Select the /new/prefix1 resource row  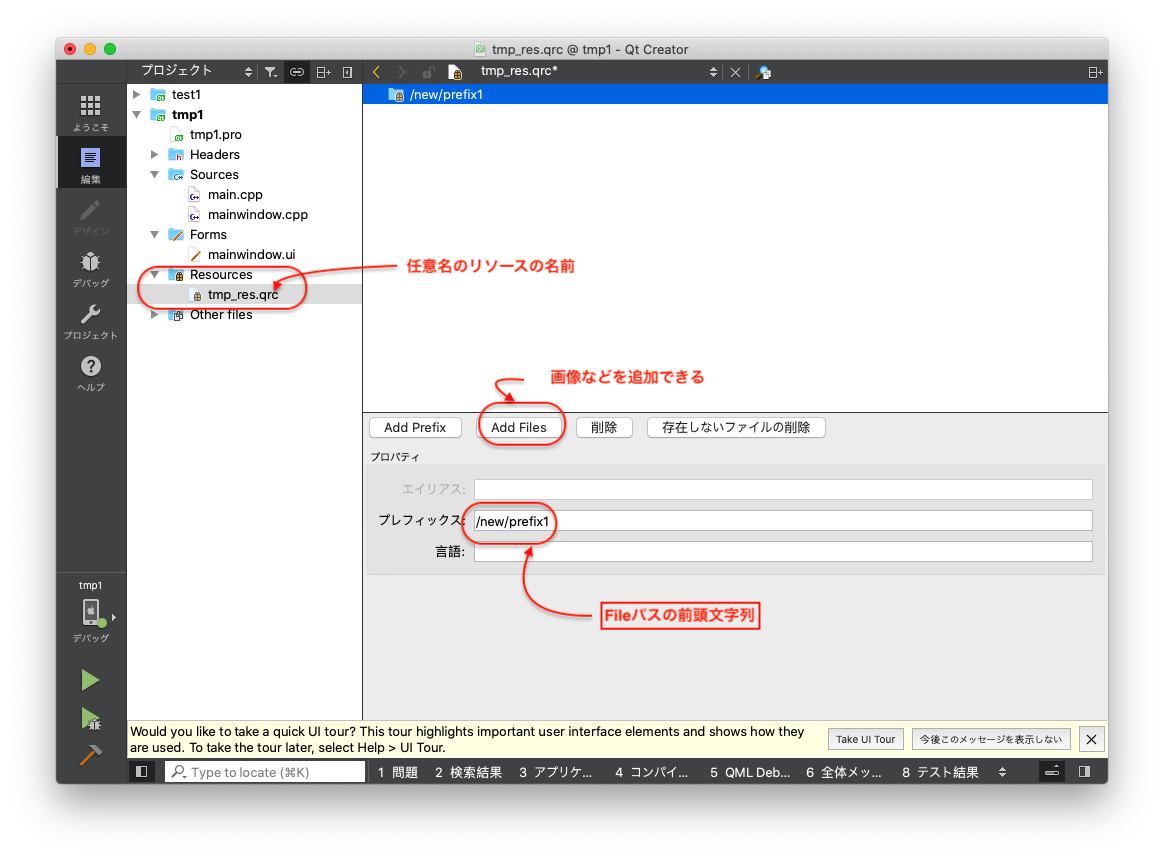(x=735, y=94)
